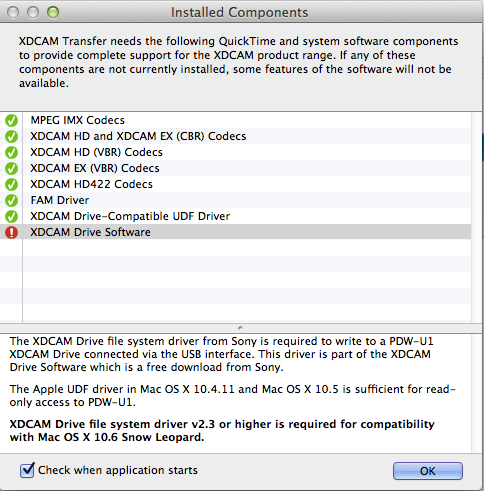Viewport: 484px width, 491px height.
Task: Select the XDCAM HD422 Codecs row
Action: click(235, 184)
